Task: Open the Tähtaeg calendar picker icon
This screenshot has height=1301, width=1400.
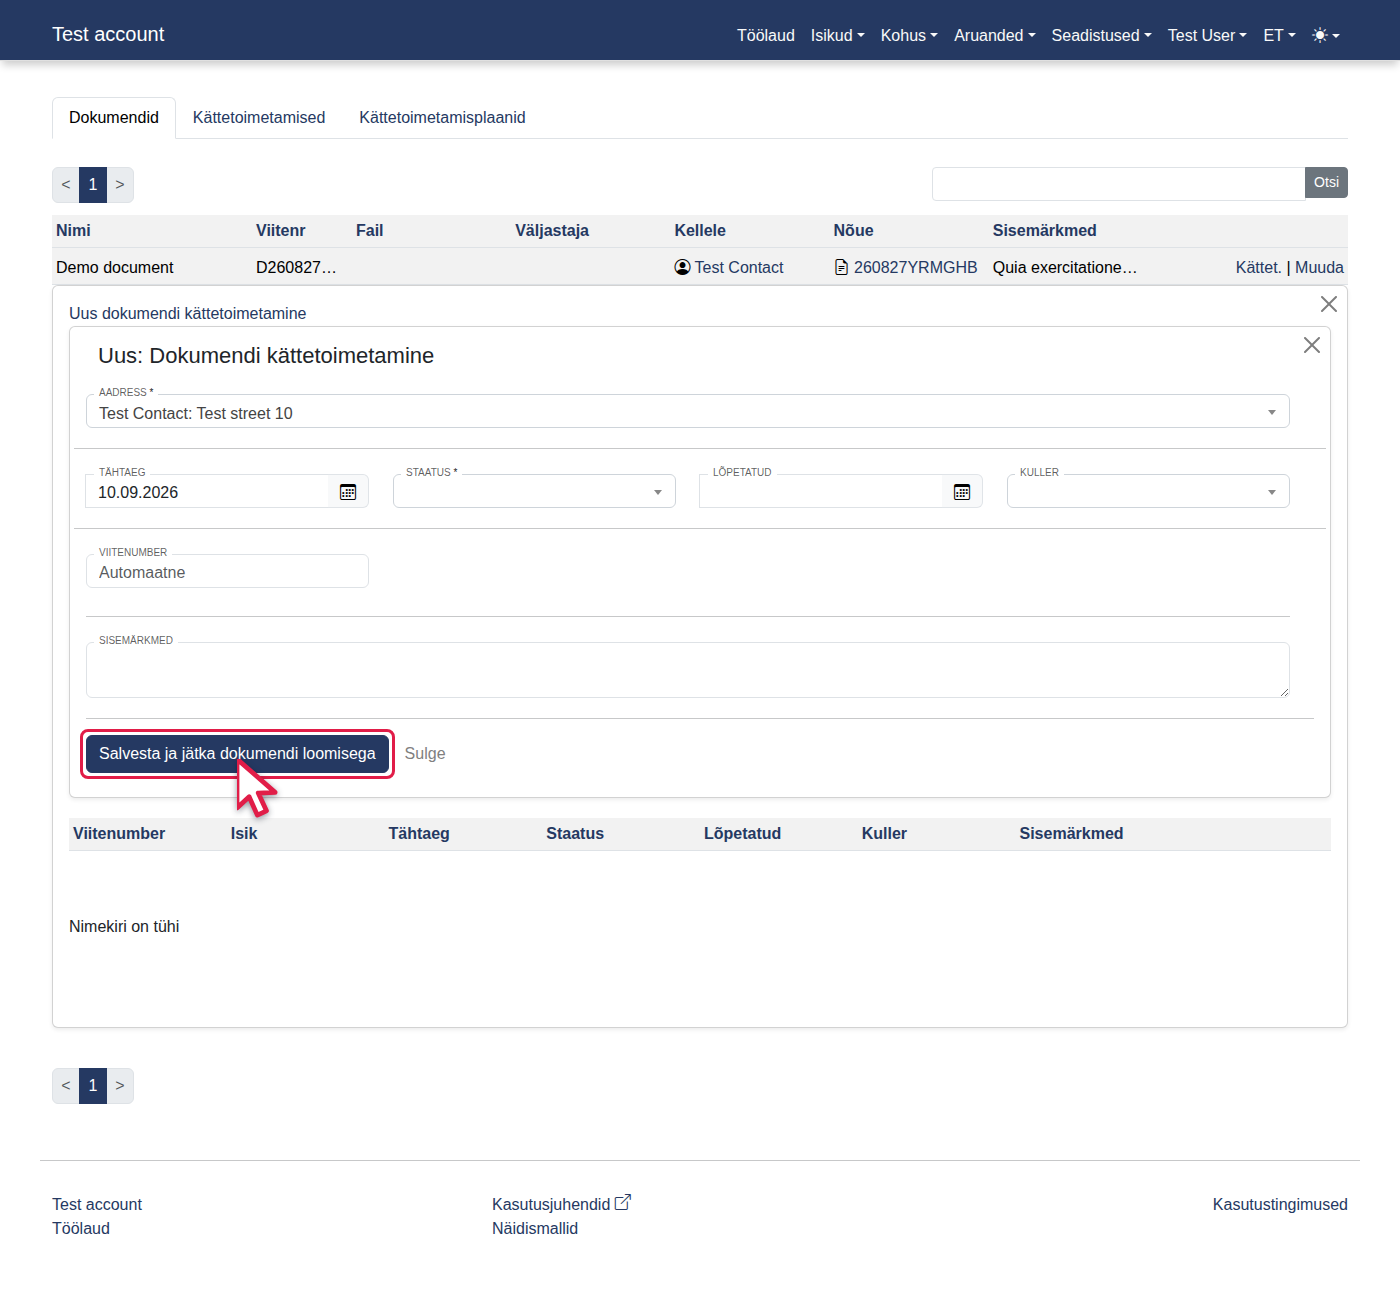Action: pyautogui.click(x=348, y=492)
